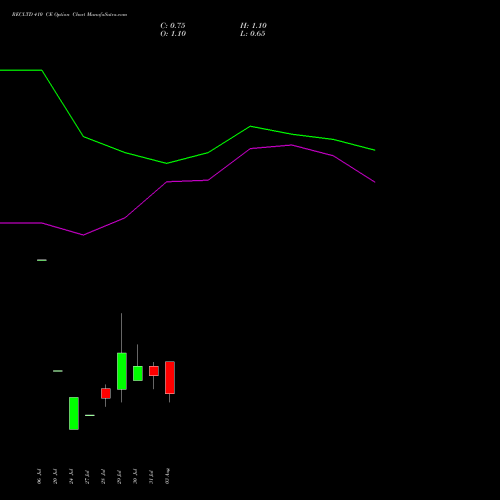The width and height of the screenshot is (500, 500).
Task: Select the close value C: 0.75
Action: 173,26
